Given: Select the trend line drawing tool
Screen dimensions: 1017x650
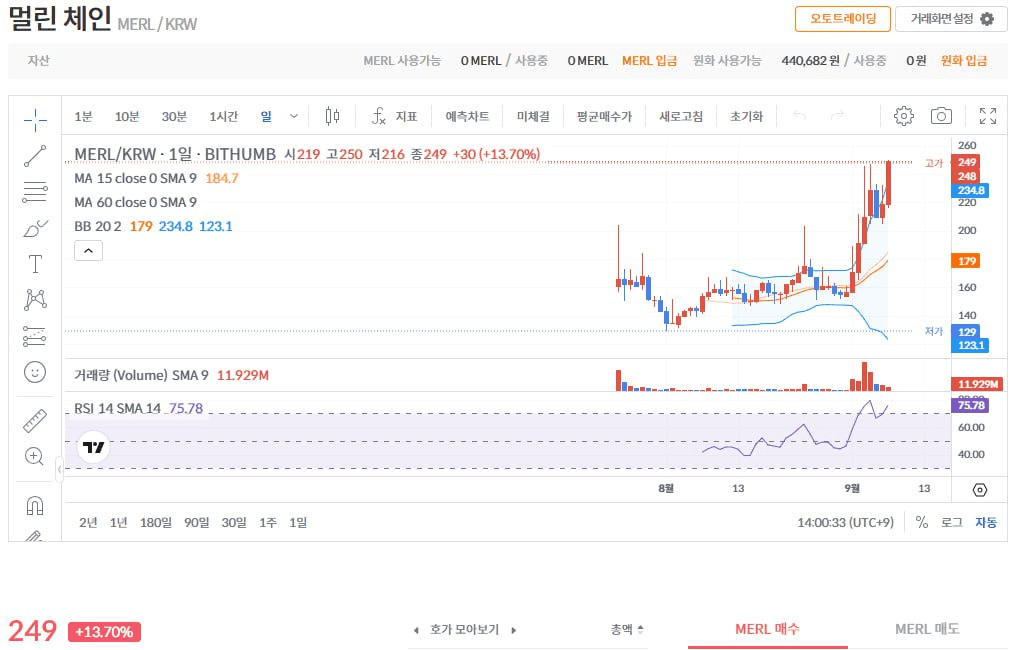Looking at the screenshot, I should tap(35, 156).
